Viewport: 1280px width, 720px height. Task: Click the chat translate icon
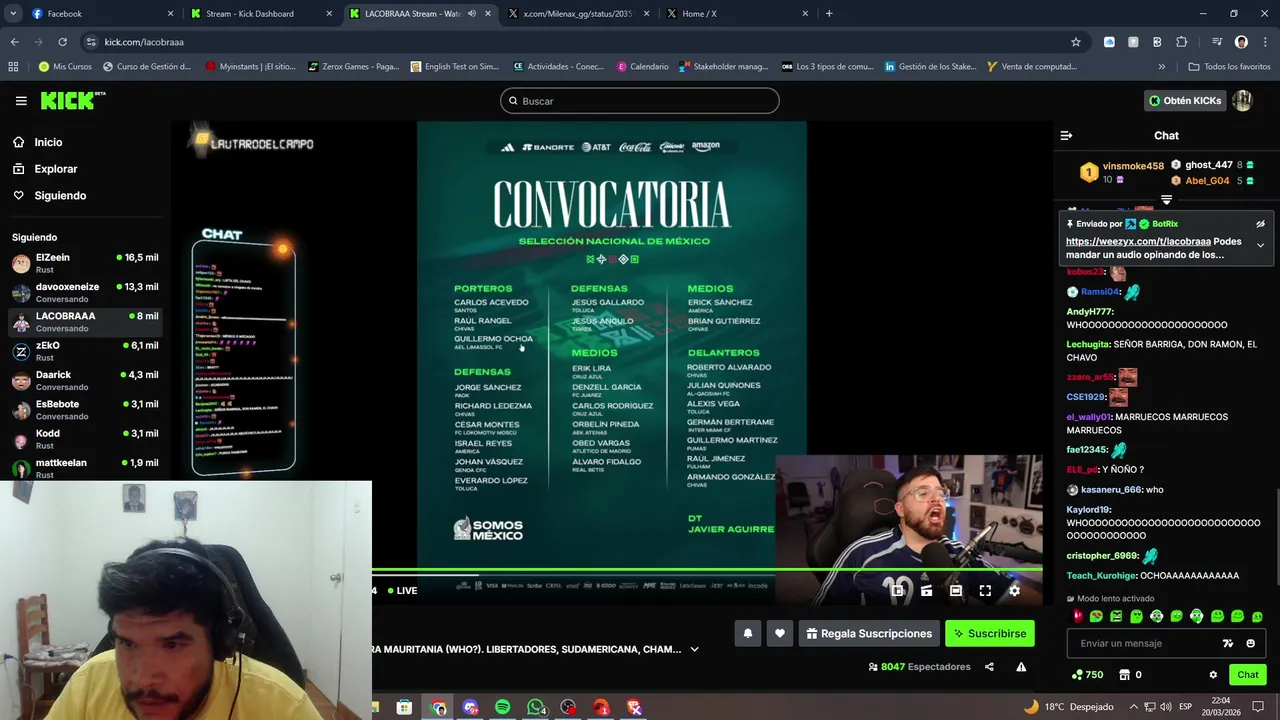click(x=1228, y=643)
